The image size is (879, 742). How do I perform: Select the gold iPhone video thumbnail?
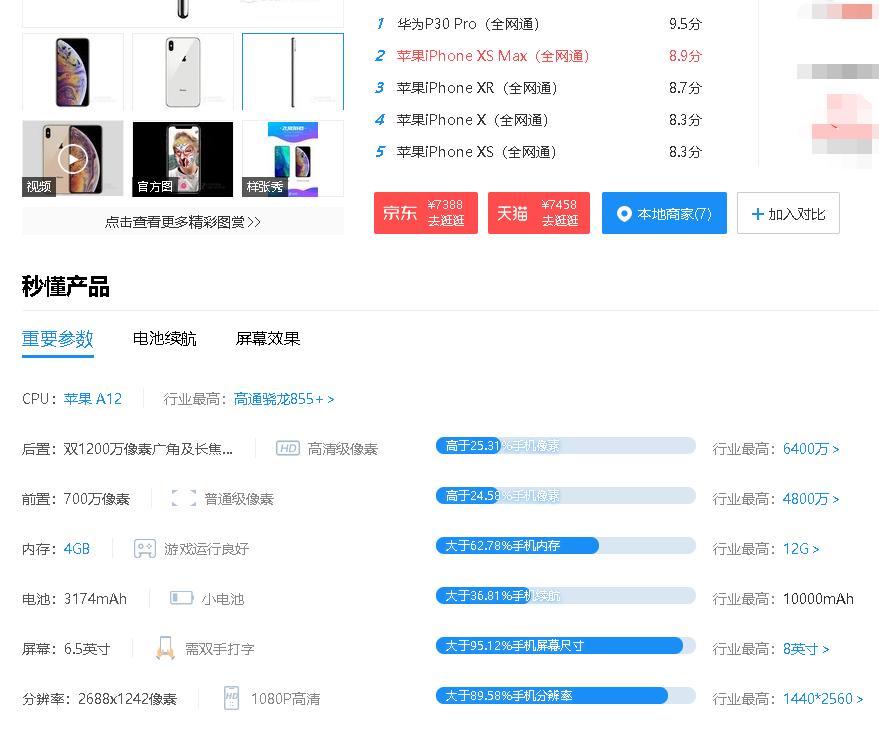tap(72, 158)
